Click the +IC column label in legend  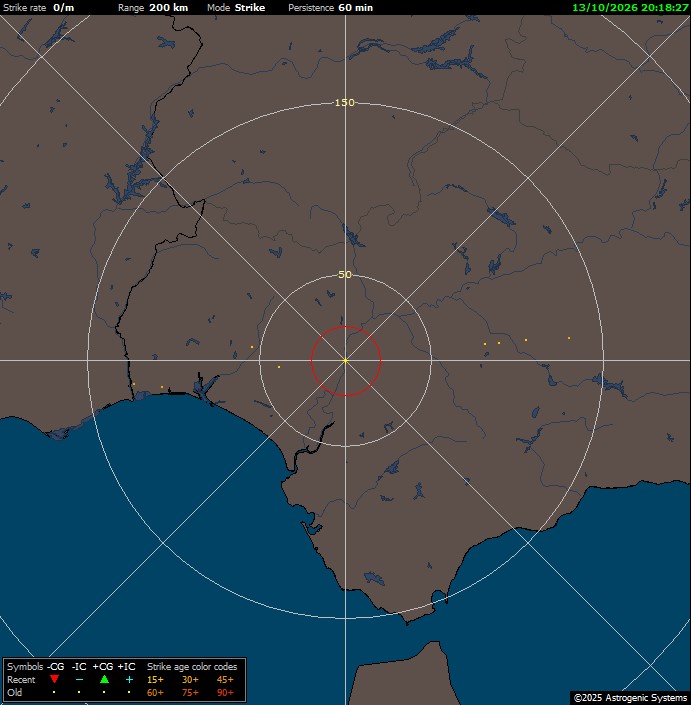point(126,666)
